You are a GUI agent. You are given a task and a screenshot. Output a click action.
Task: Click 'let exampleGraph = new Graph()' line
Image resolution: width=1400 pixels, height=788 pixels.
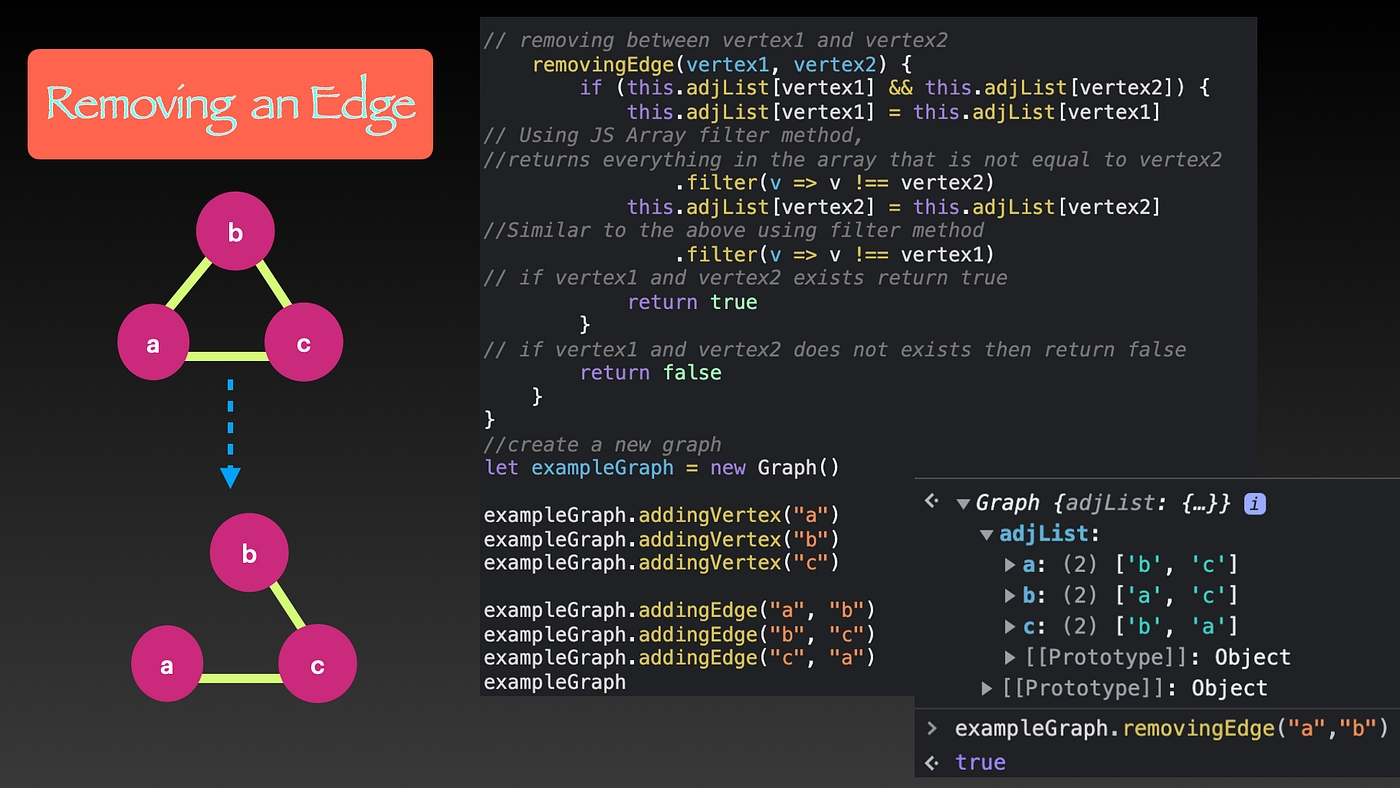661,467
